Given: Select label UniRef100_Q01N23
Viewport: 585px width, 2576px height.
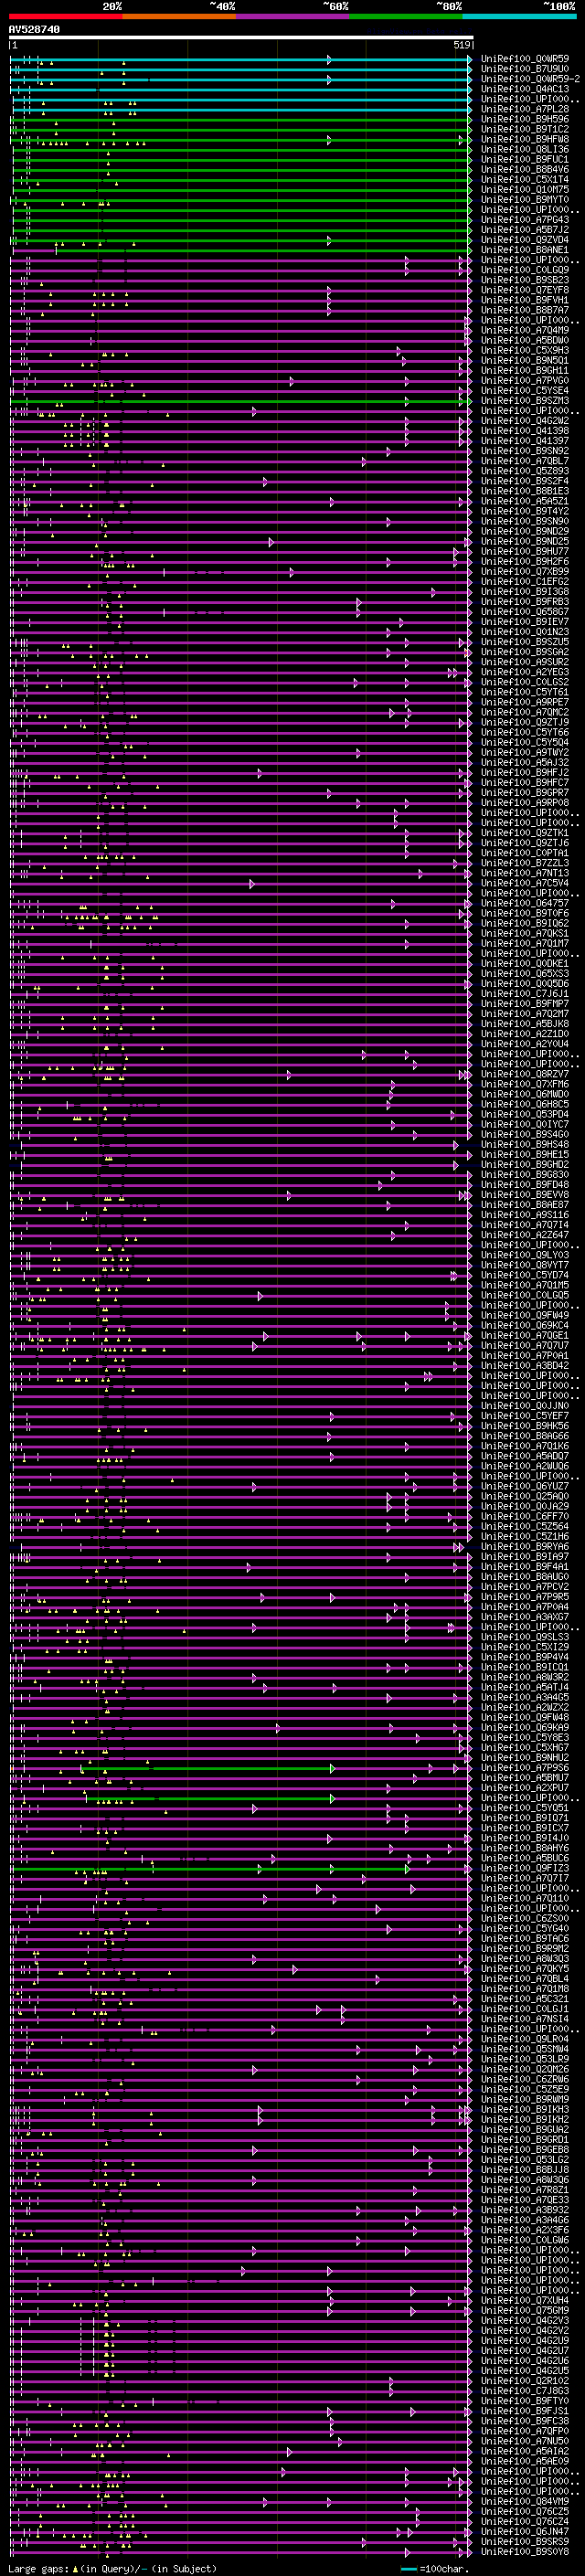Looking at the screenshot, I should 525,632.
